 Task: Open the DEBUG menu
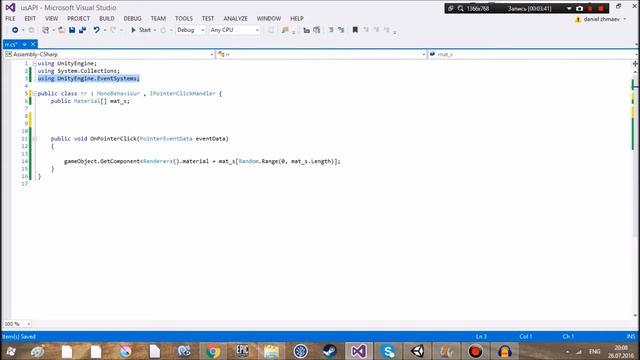[x=132, y=18]
